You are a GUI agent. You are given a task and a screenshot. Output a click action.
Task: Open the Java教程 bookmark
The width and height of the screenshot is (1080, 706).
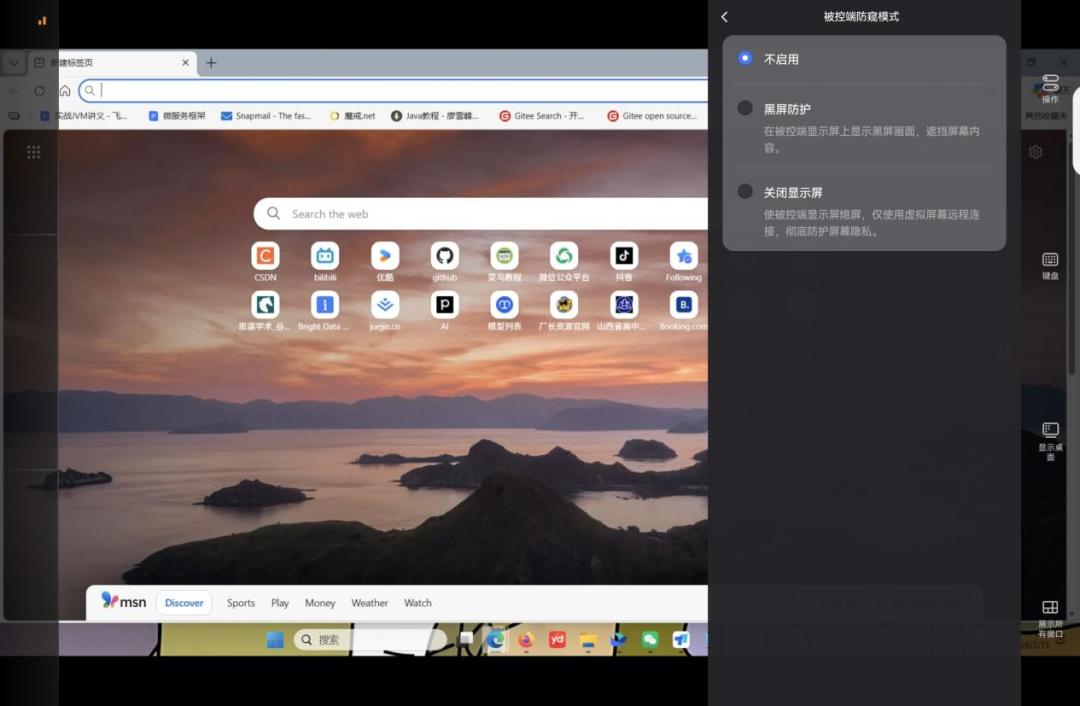(x=435, y=116)
